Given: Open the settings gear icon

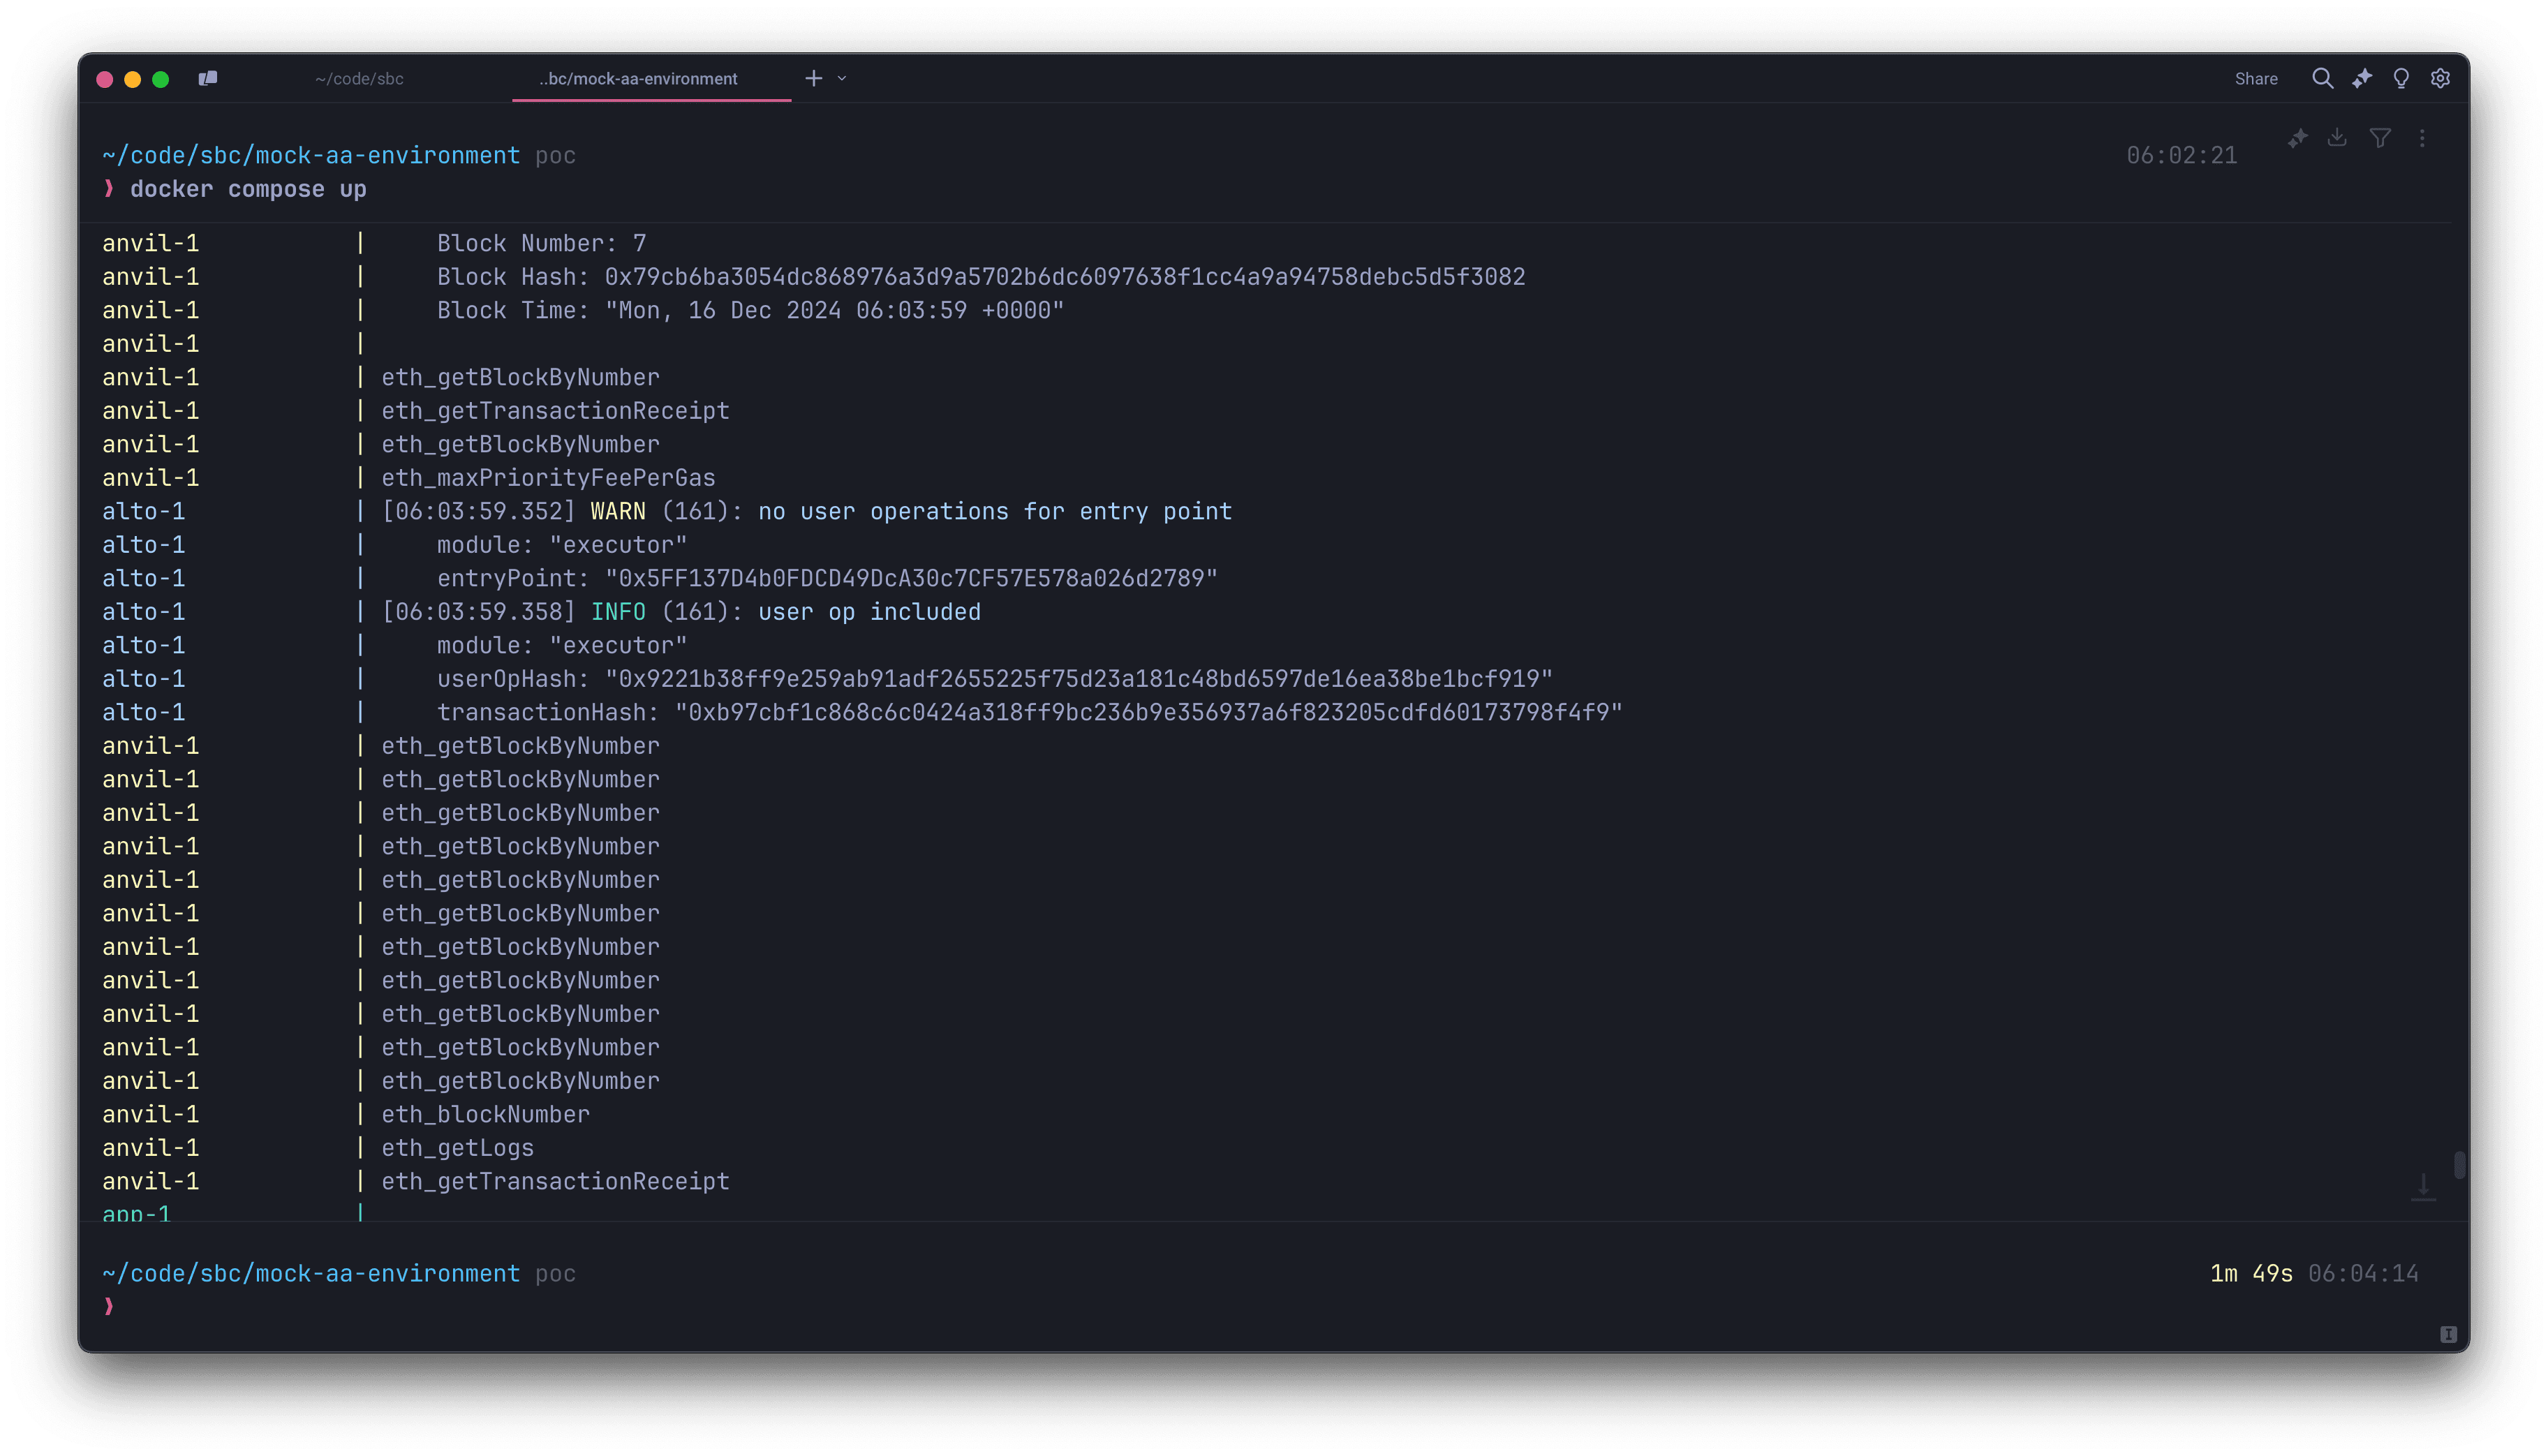Looking at the screenshot, I should click(x=2440, y=78).
